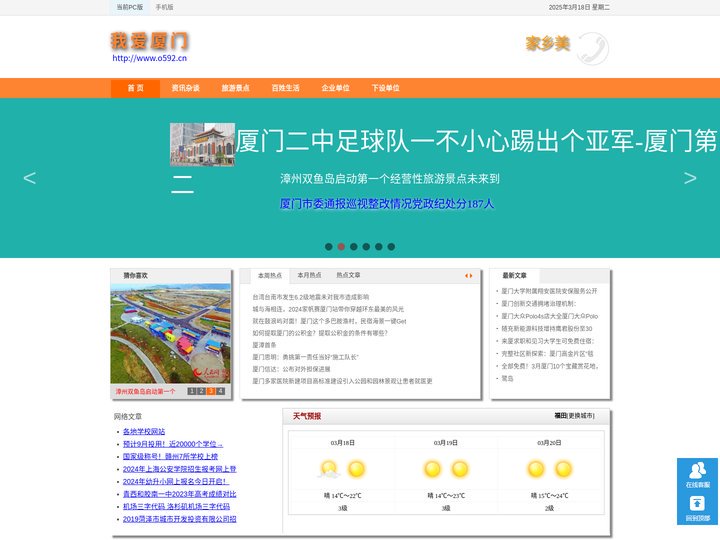Screen dimensions: 720x540
Task: Open the 企业单位 navigation item
Action: pyautogui.click(x=336, y=88)
